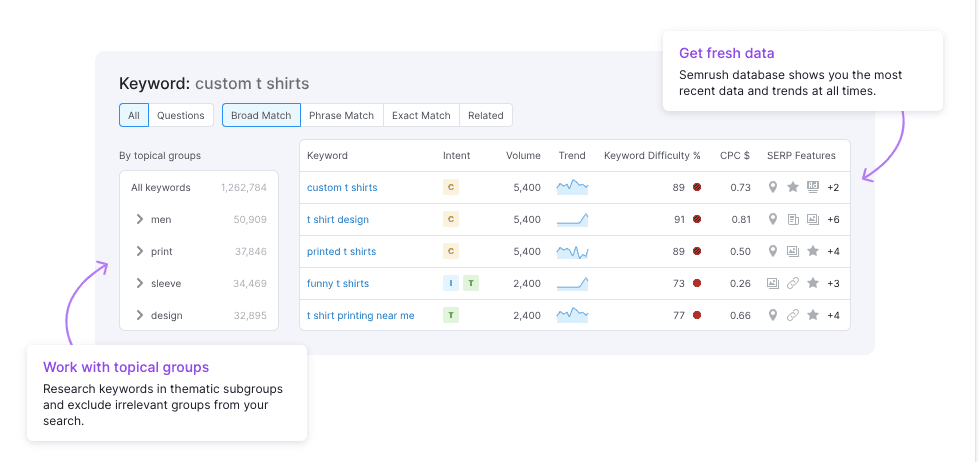The width and height of the screenshot is (978, 462).
Task: Click the 1,262,784 keyword count
Action: click(244, 188)
